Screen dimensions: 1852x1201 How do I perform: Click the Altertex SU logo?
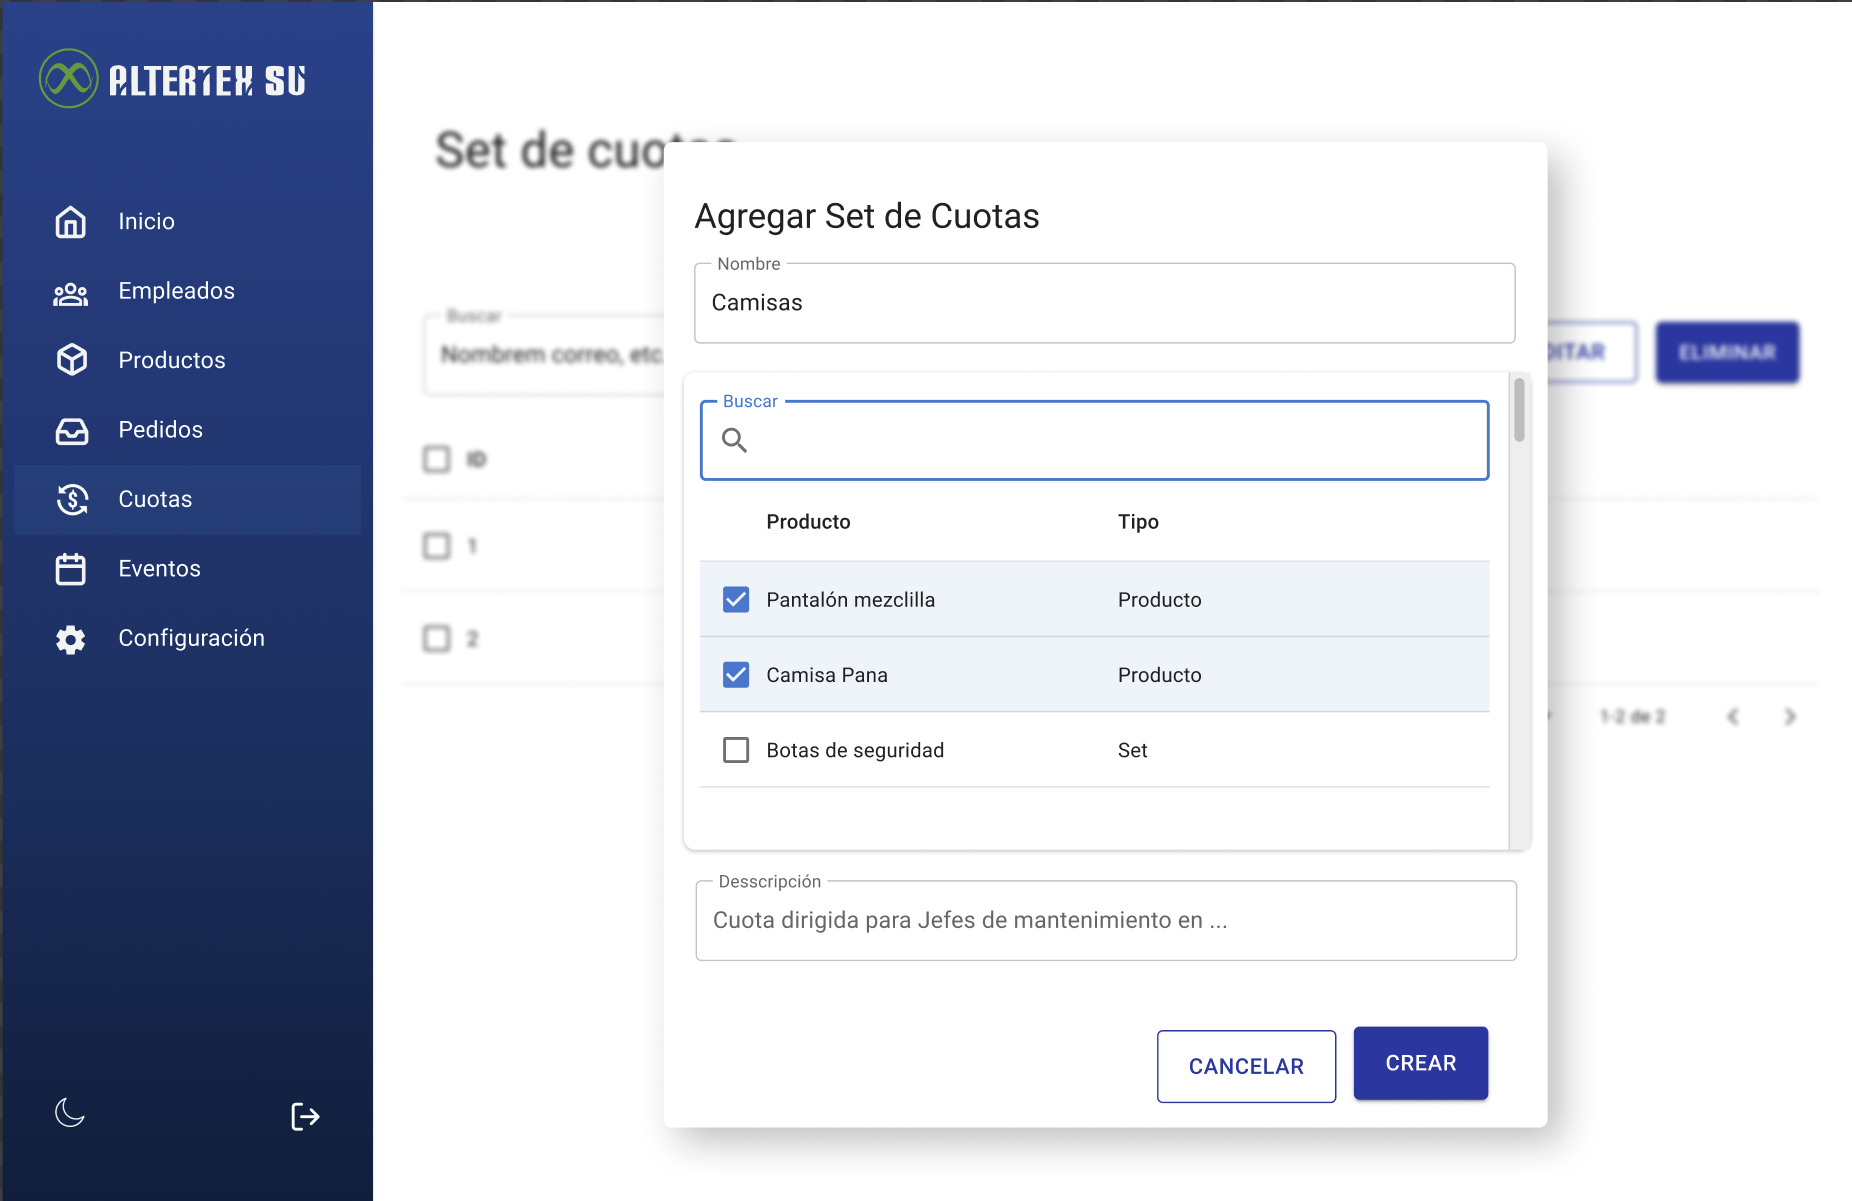(x=173, y=79)
